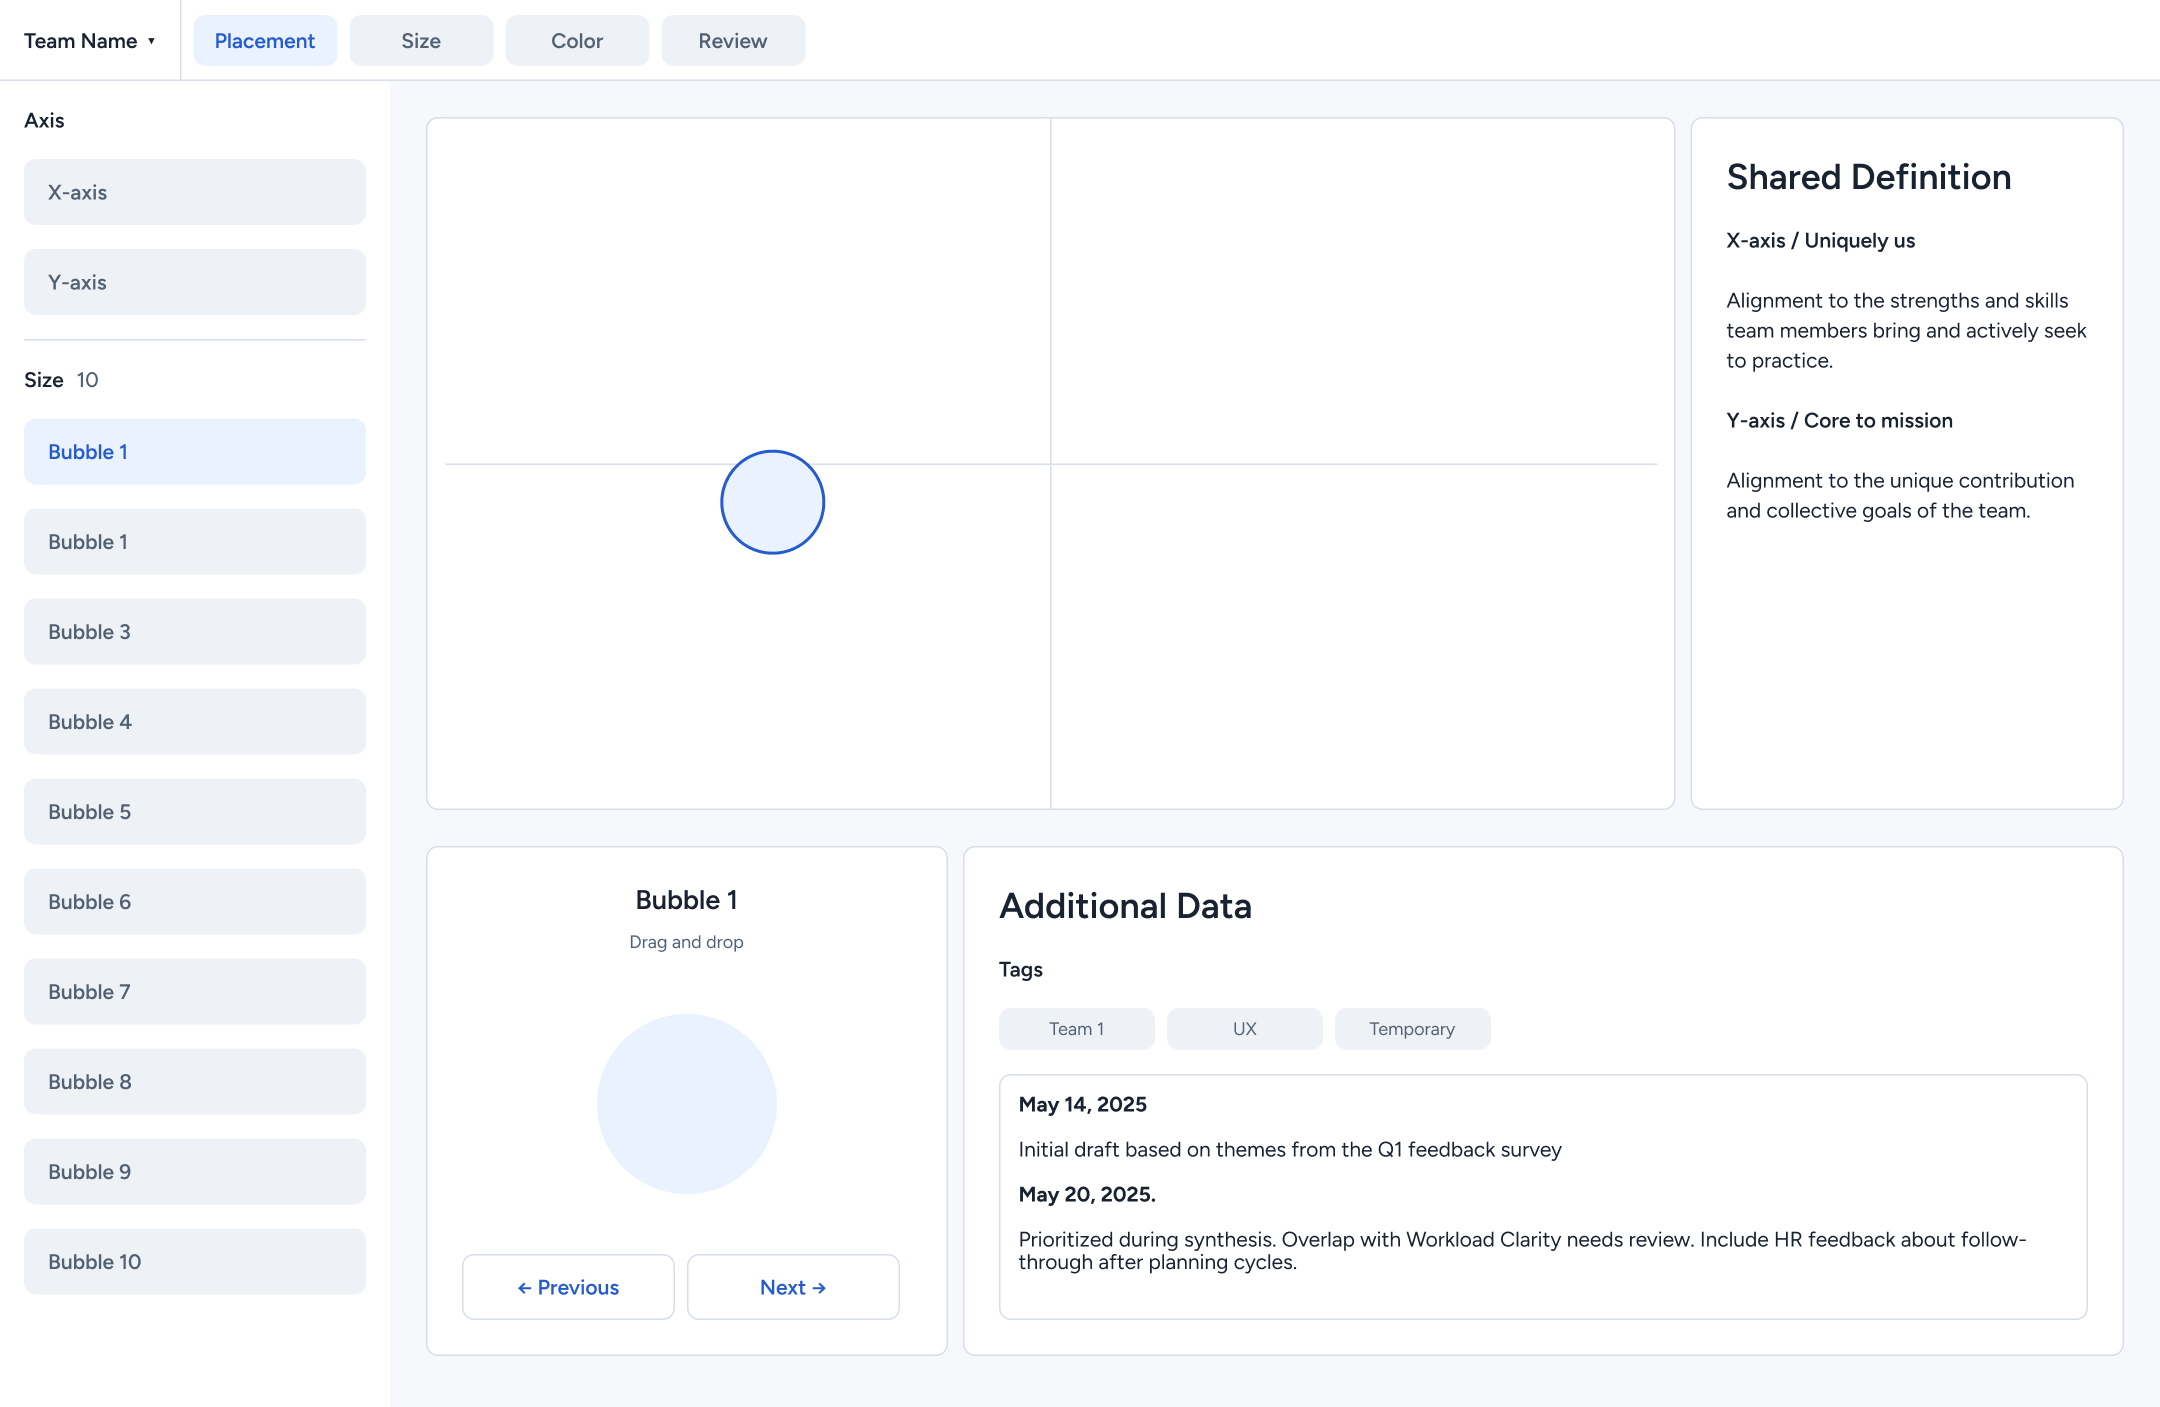Select Bubble 3 in the list

coord(195,632)
